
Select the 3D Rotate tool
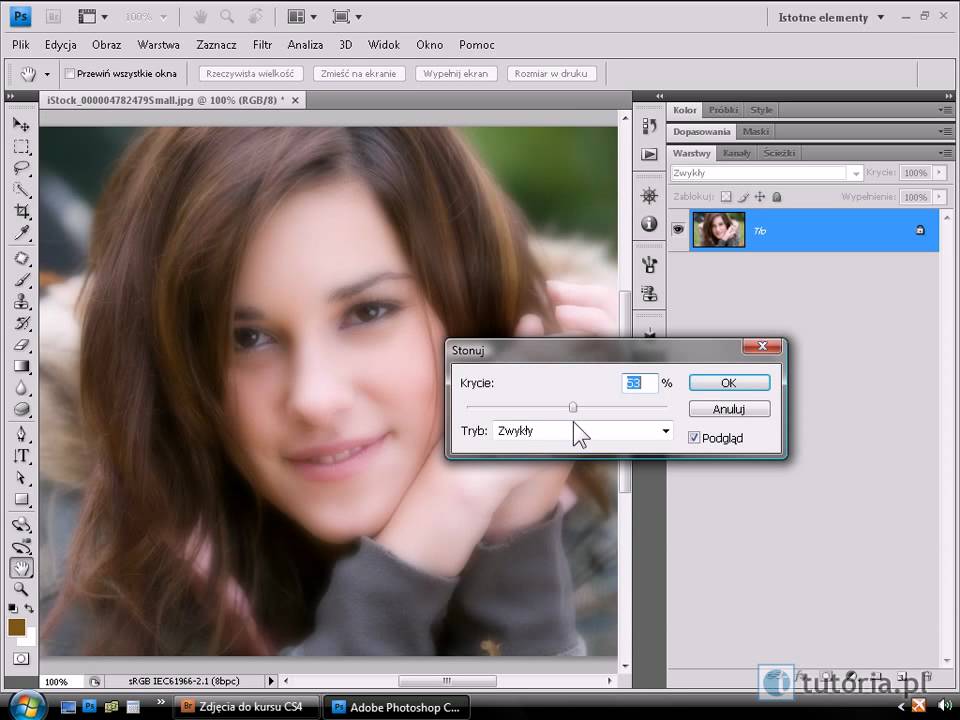coord(21,525)
